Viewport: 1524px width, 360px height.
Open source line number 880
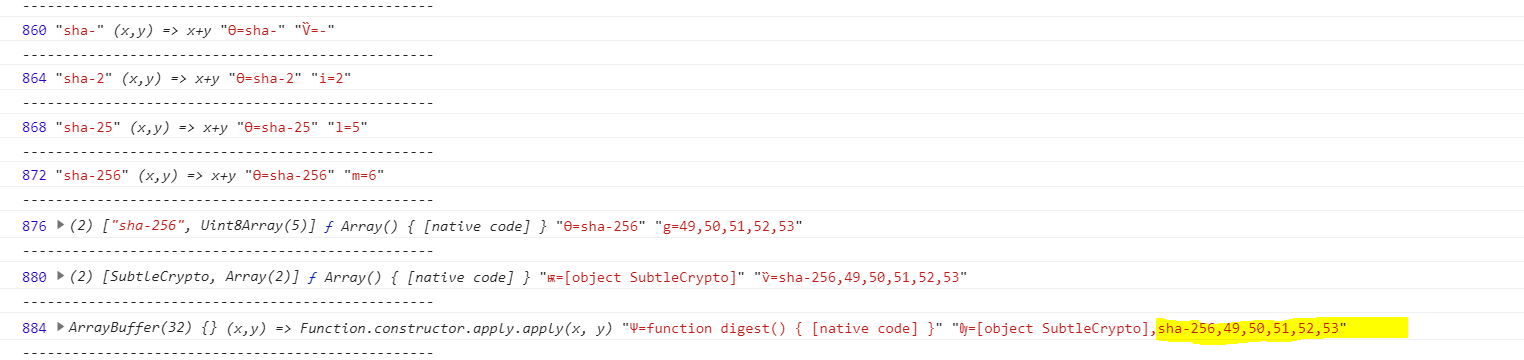34,277
